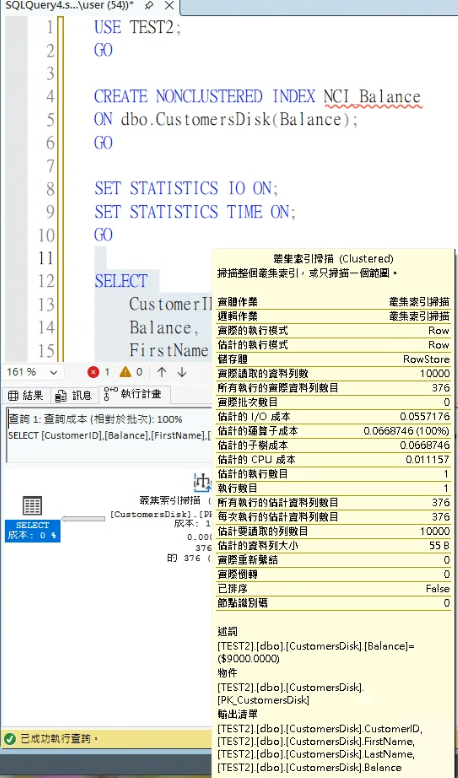Click the yellow warning count icon
This screenshot has height=778, width=458.
(x=126, y=372)
